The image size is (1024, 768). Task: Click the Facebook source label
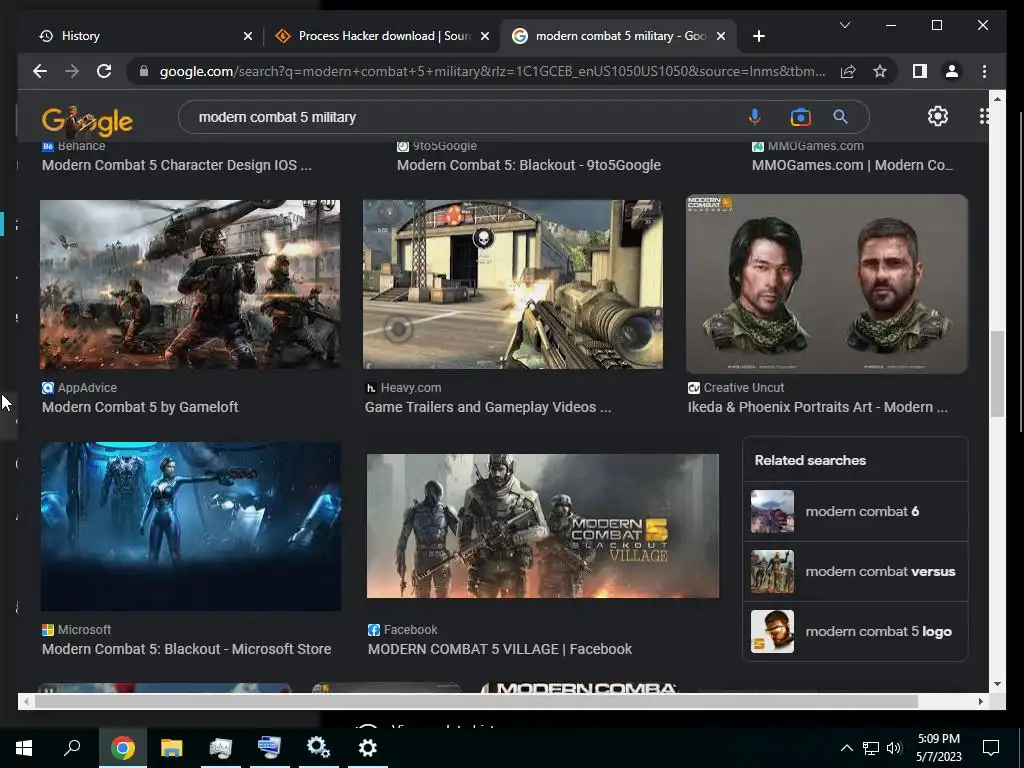tap(403, 630)
